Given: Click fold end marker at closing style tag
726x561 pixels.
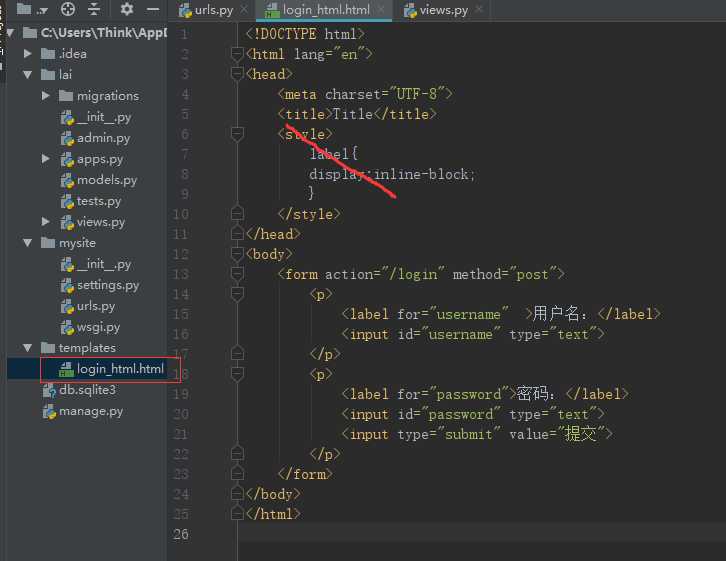Looking at the screenshot, I should 237,213.
